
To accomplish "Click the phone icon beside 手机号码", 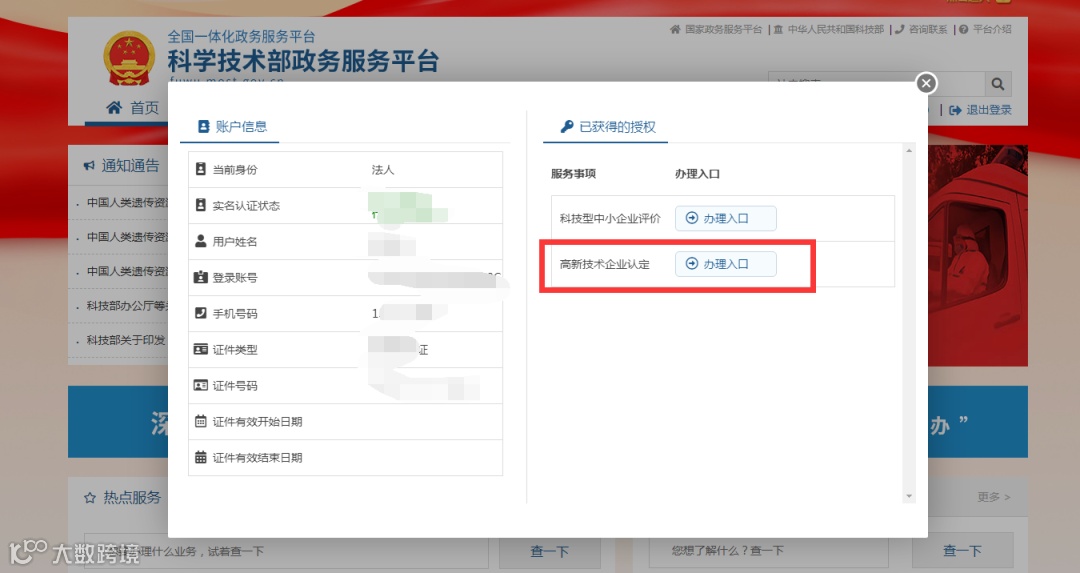I will tap(200, 313).
